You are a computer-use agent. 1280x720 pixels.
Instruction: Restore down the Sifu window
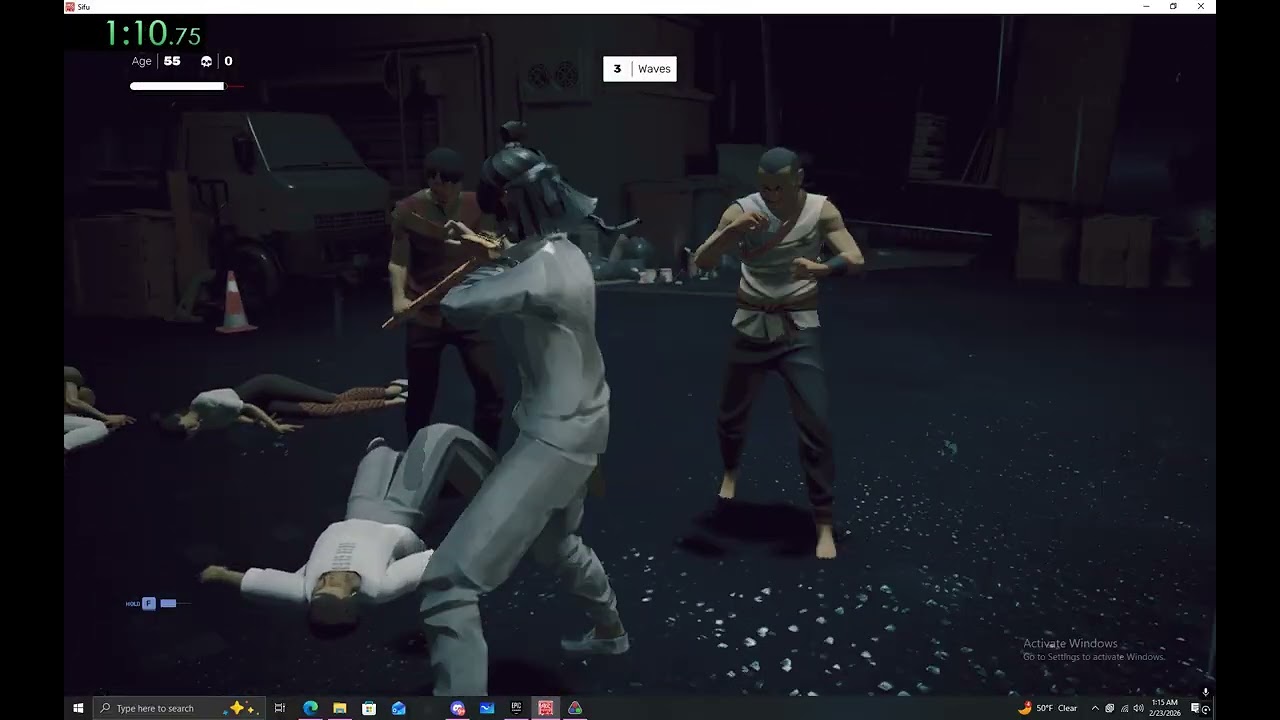click(1173, 6)
